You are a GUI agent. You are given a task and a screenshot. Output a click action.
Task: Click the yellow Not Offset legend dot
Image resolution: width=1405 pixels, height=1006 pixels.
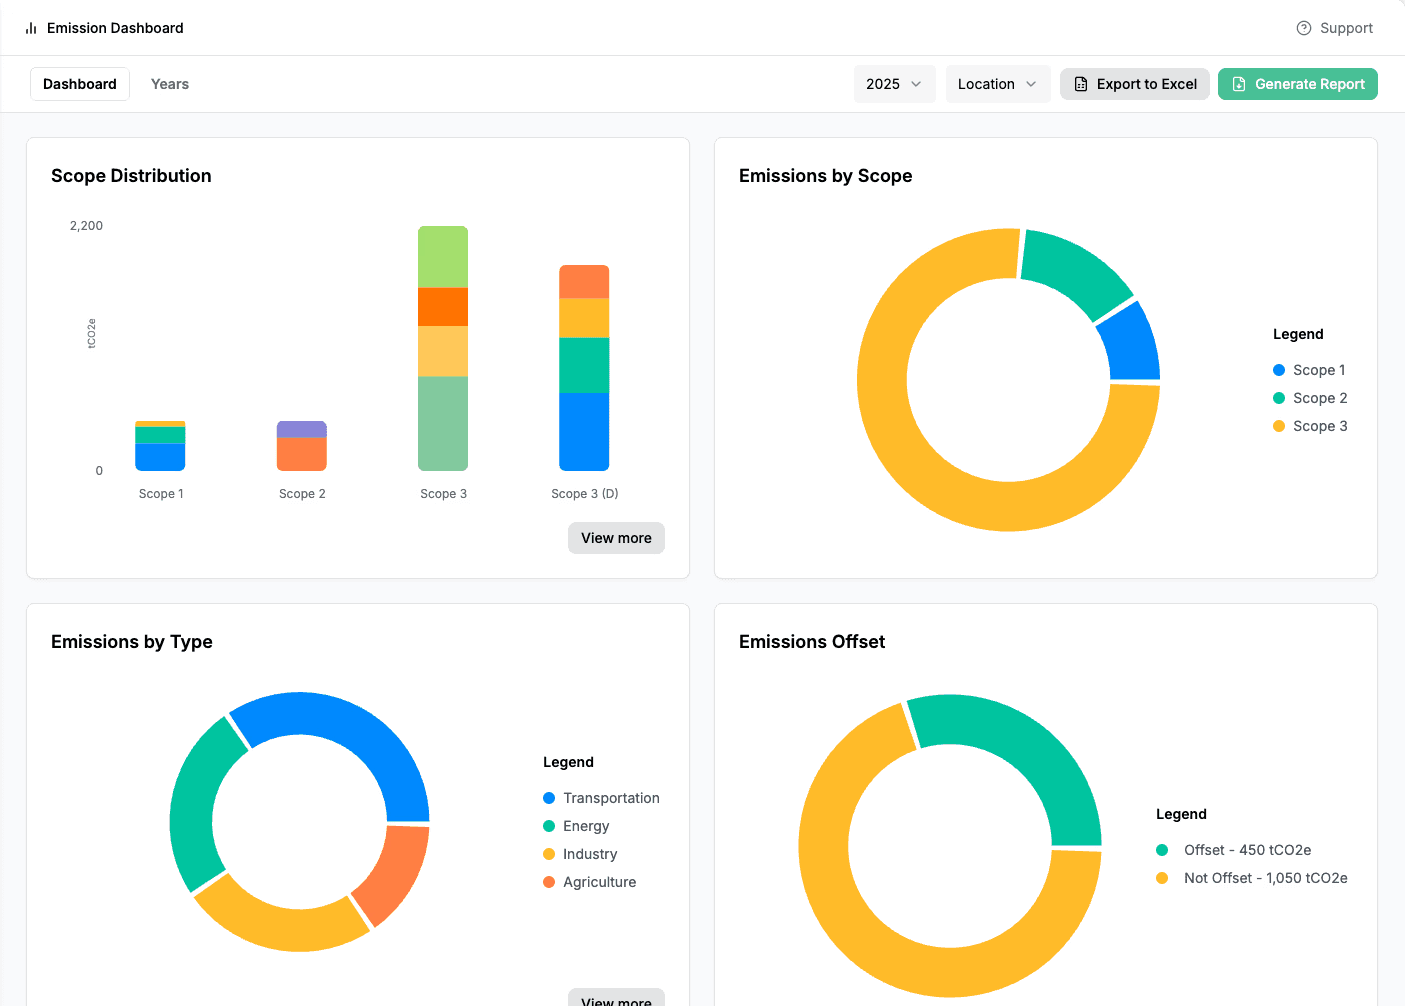pyautogui.click(x=1162, y=878)
